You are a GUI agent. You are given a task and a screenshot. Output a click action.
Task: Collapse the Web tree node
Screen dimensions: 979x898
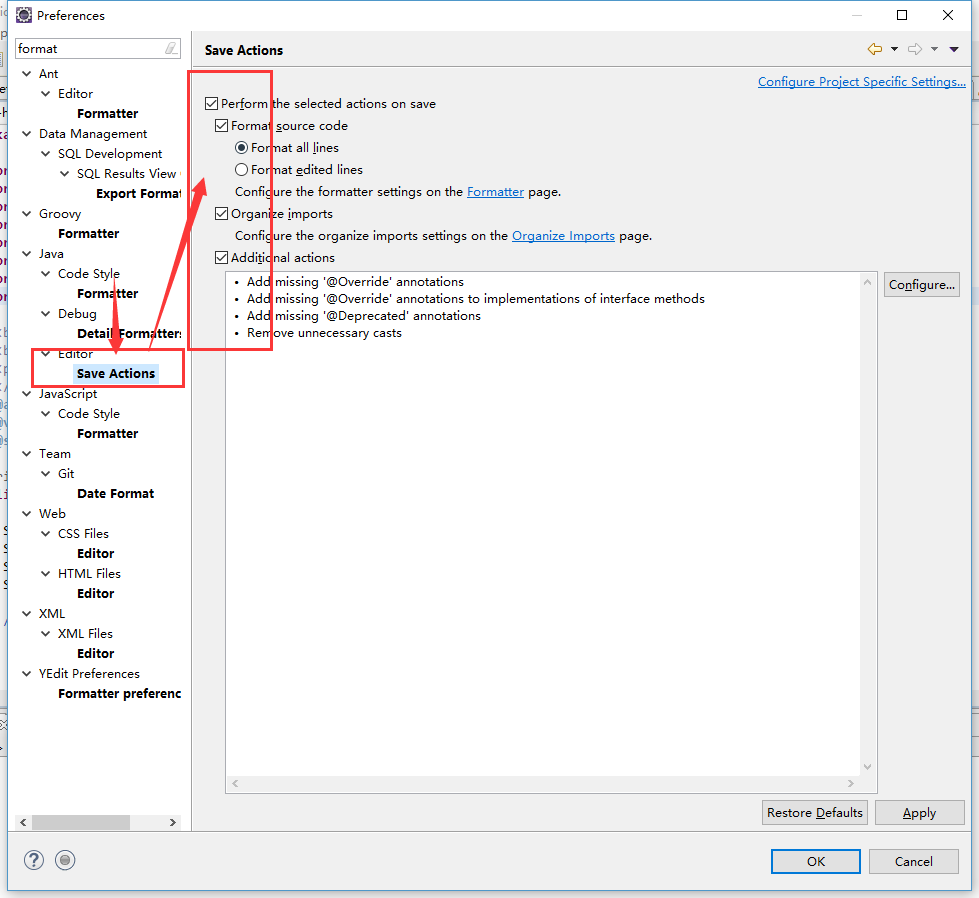pyautogui.click(x=27, y=513)
